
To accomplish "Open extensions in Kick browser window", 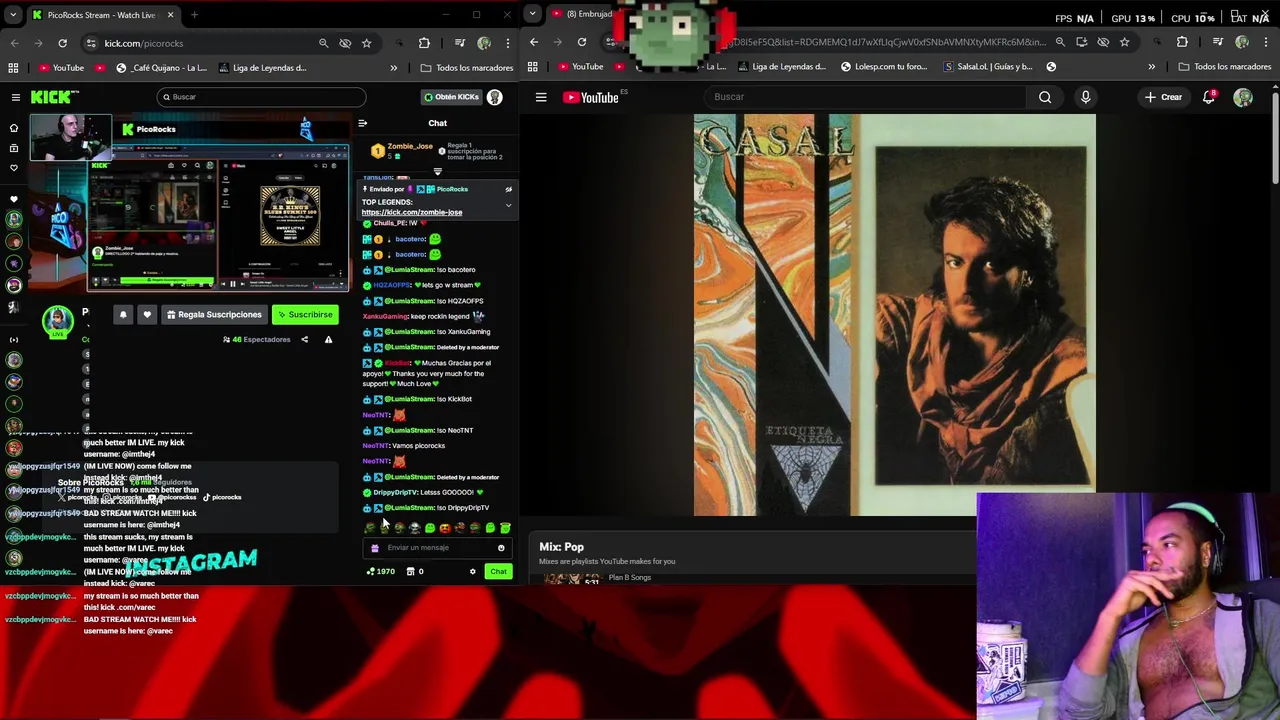I will (424, 43).
